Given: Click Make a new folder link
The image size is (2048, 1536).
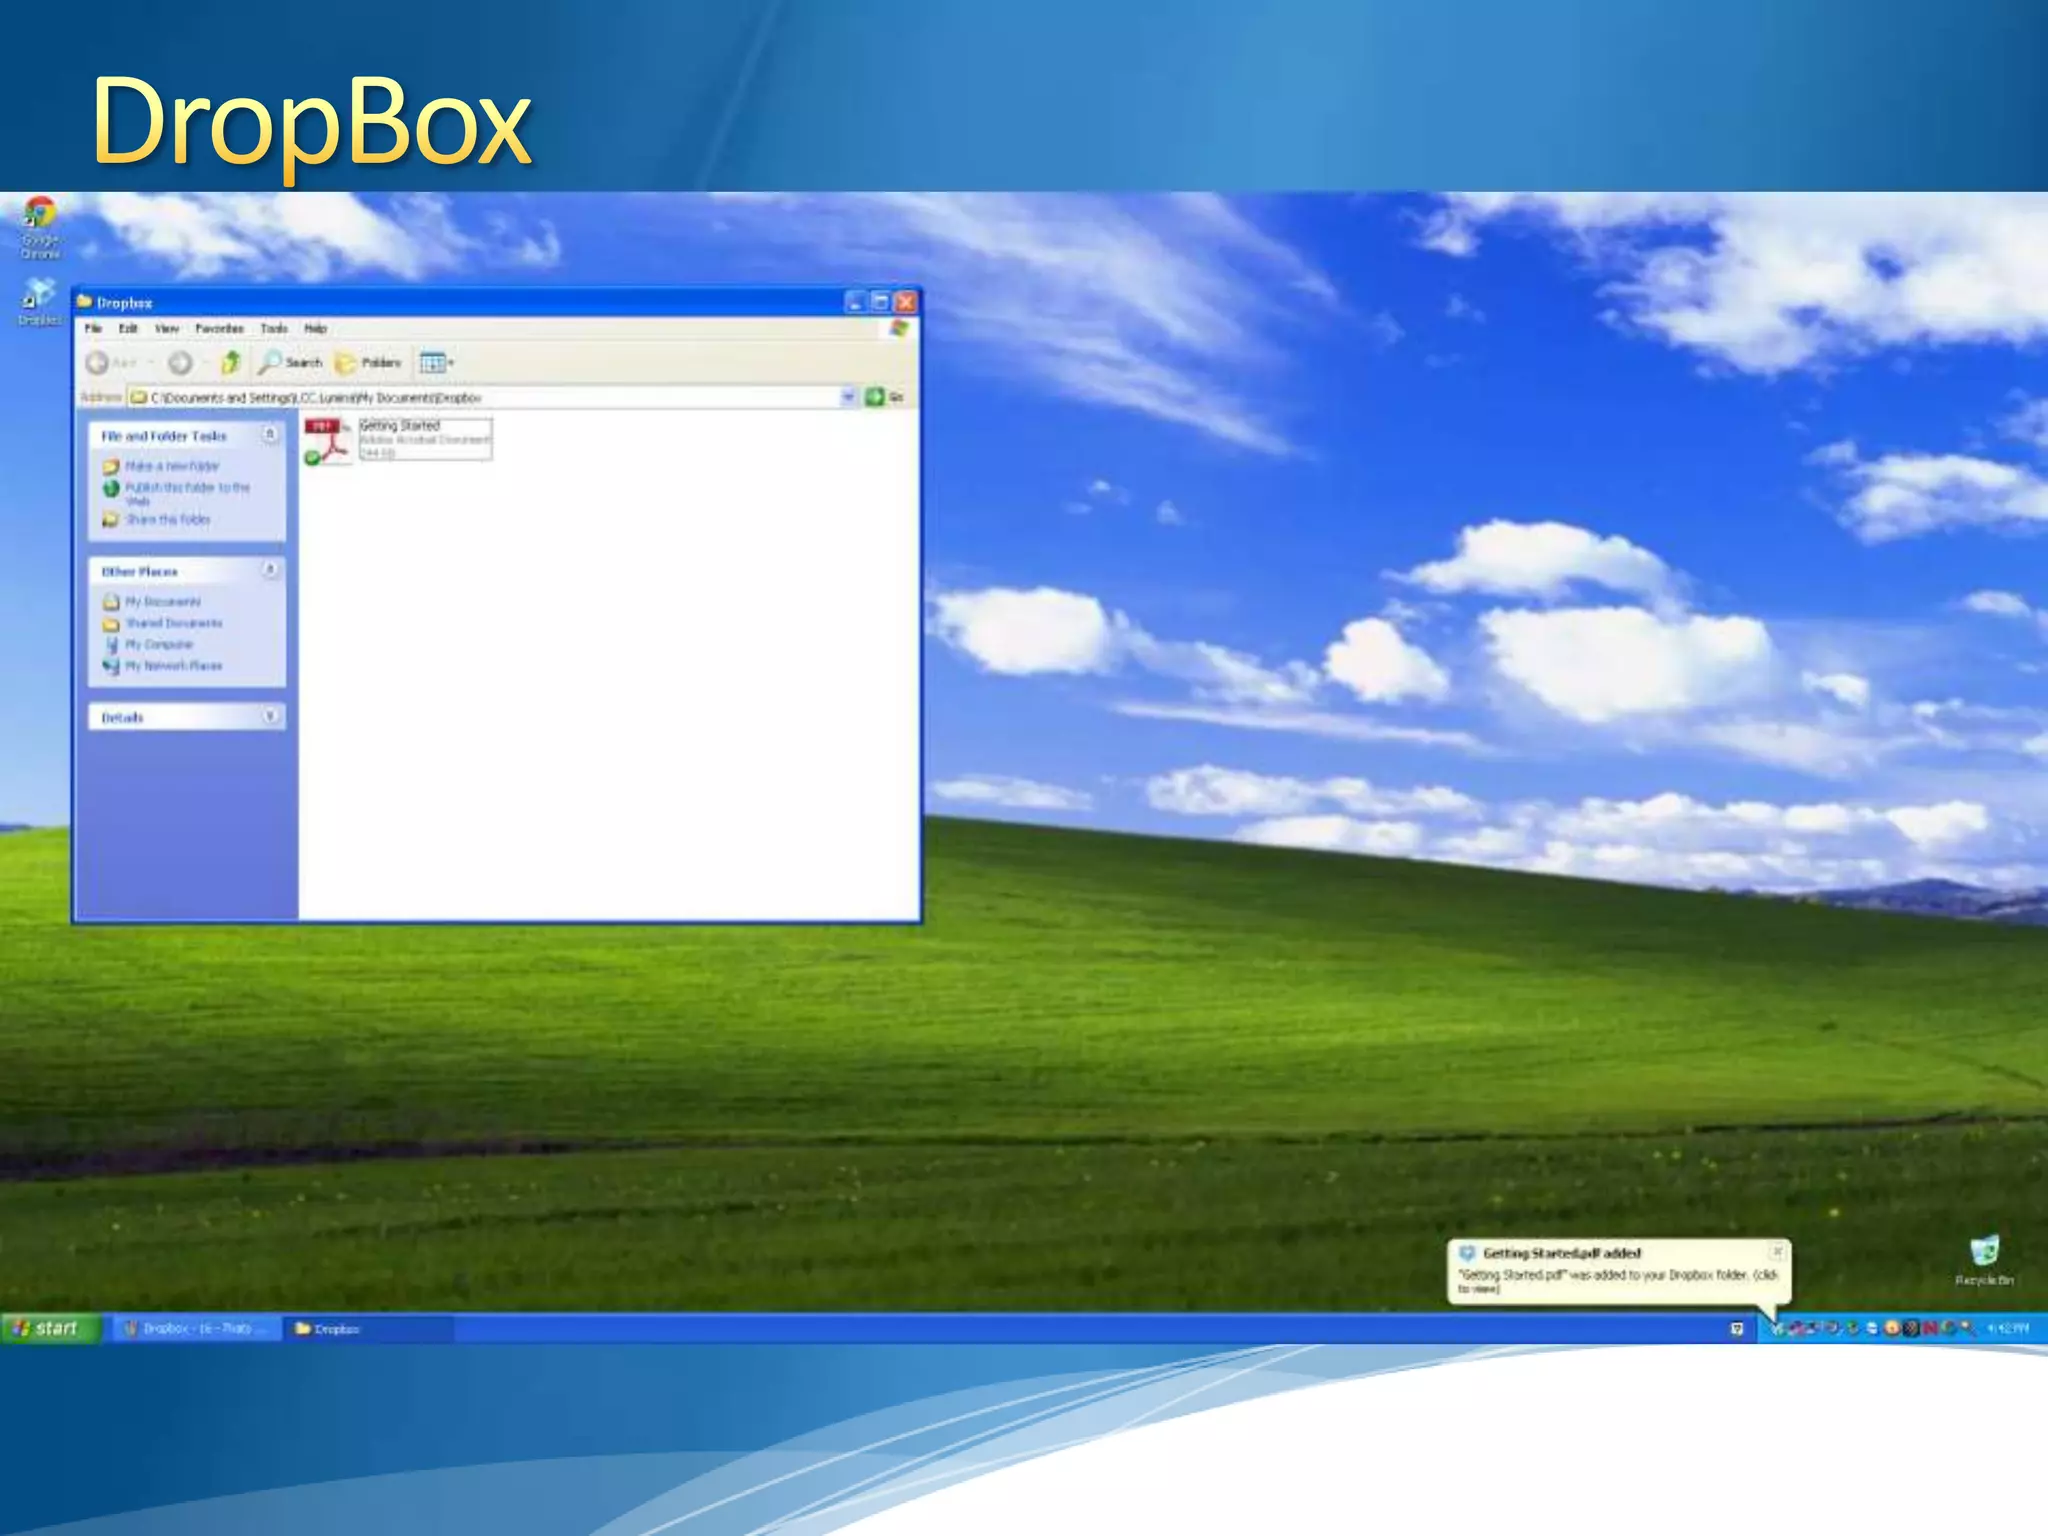Looking at the screenshot, I should click(171, 466).
